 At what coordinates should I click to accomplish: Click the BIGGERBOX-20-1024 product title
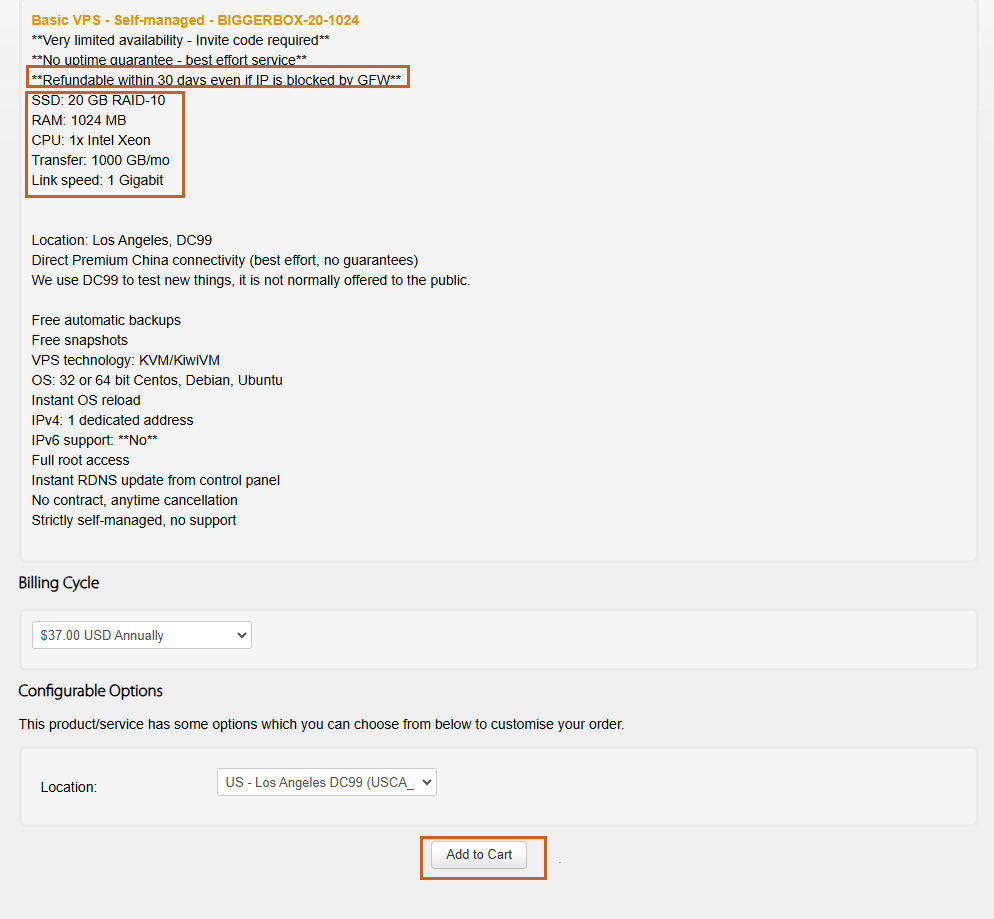[x=195, y=20]
